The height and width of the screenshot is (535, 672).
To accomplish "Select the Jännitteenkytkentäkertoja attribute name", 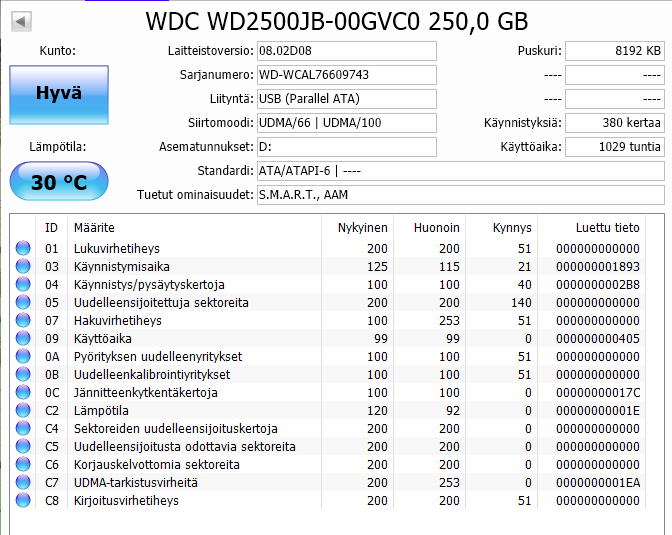I will tap(146, 393).
